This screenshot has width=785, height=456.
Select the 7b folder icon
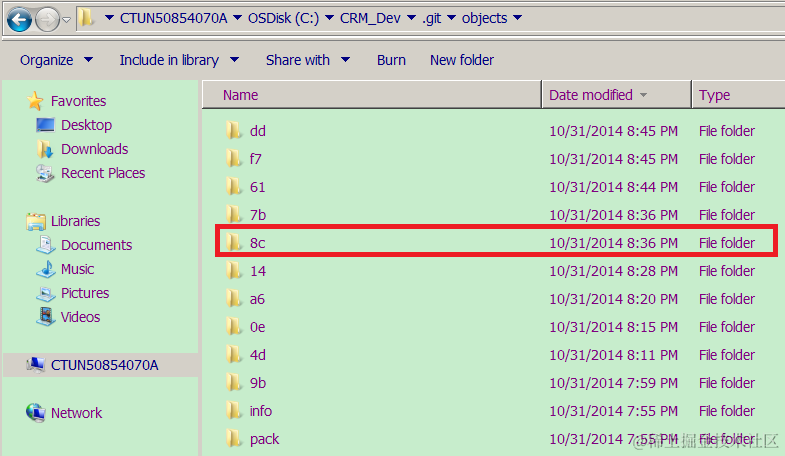(x=233, y=215)
